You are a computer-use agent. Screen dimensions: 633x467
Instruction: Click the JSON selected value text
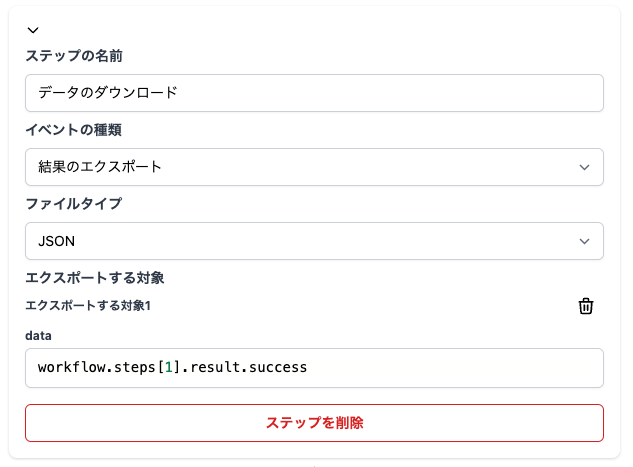coord(57,241)
